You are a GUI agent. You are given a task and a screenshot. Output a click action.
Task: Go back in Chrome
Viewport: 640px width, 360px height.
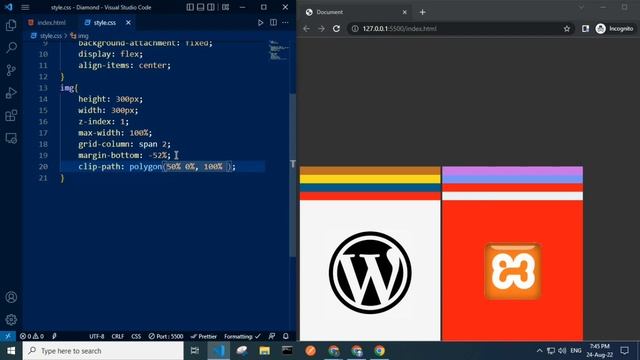coord(307,29)
